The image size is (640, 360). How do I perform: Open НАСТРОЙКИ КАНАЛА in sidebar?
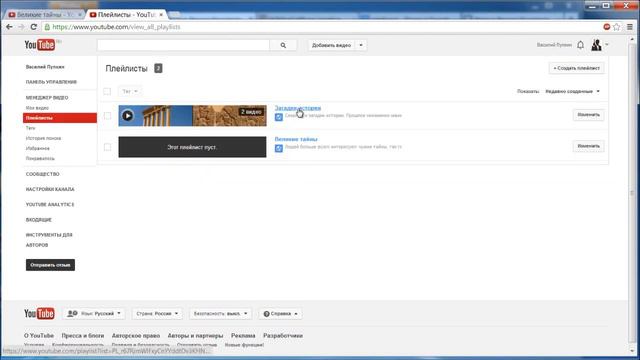(x=50, y=189)
